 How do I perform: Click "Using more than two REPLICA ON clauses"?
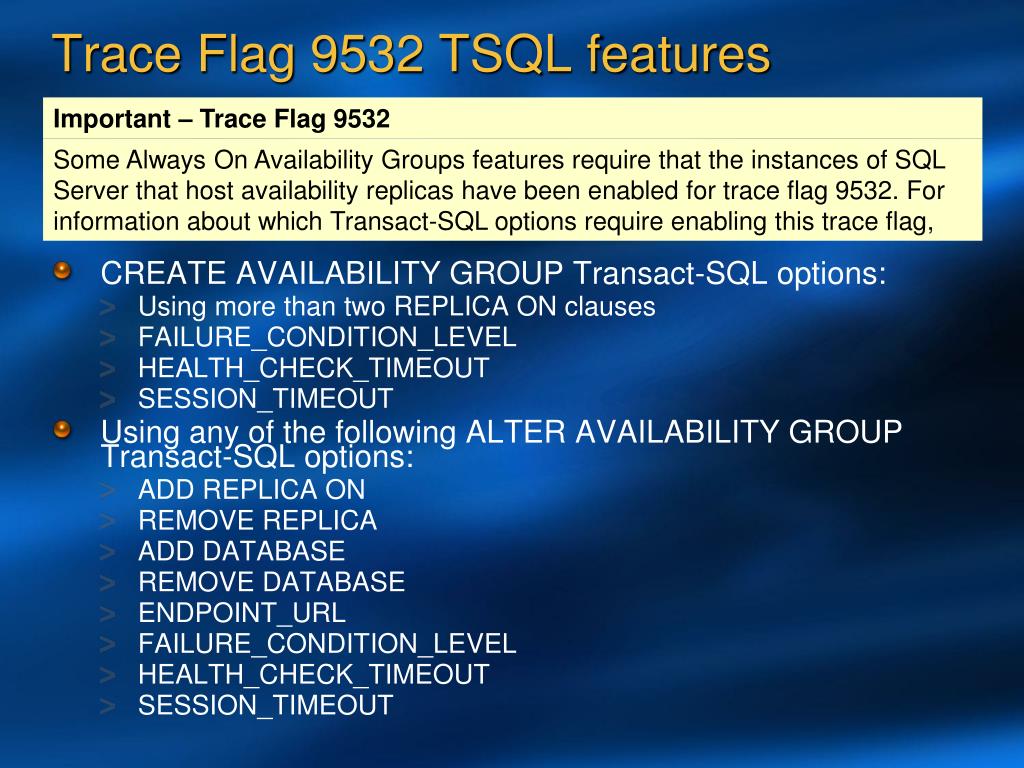[396, 306]
